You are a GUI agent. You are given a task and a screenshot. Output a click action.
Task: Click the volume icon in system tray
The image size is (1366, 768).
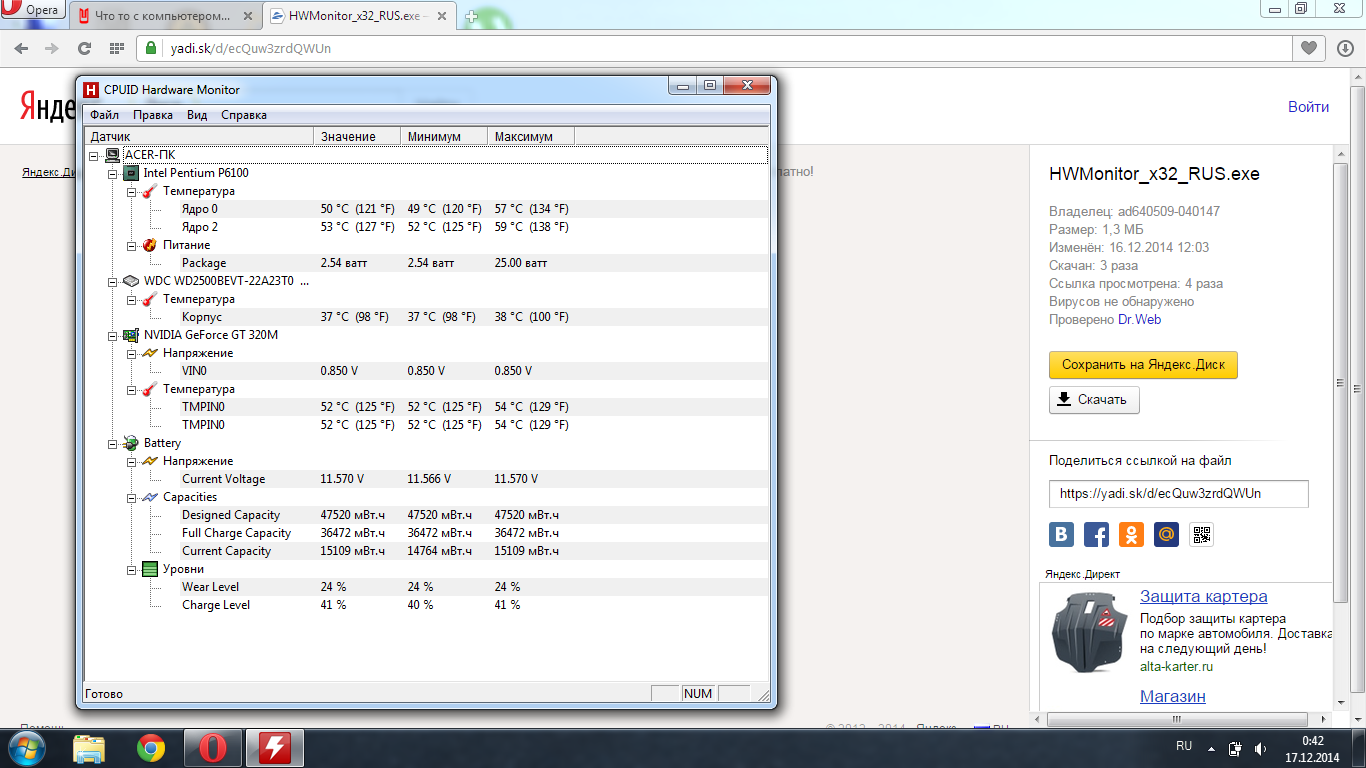pos(1260,748)
